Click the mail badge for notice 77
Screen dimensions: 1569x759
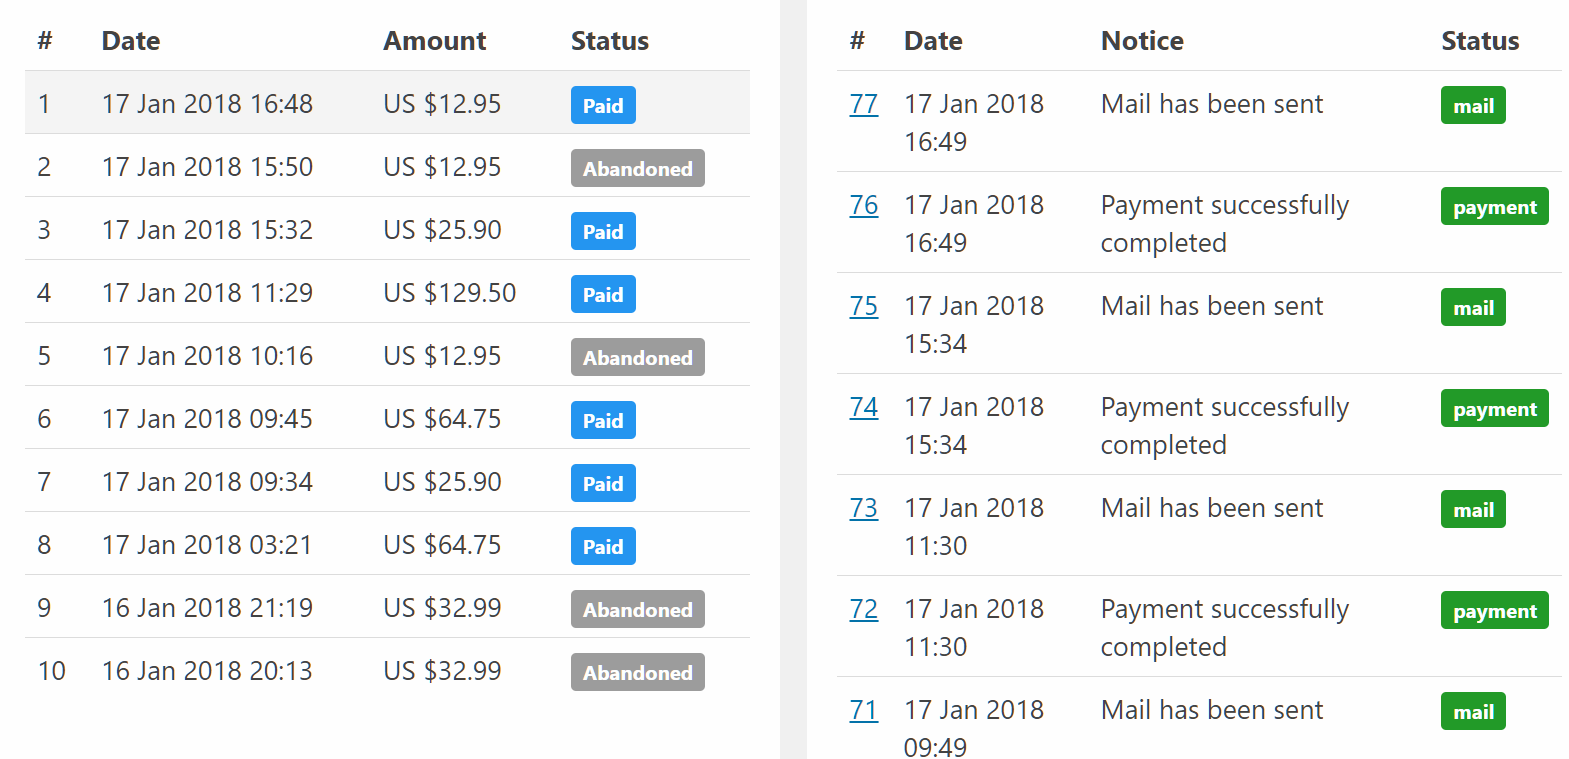(x=1473, y=105)
